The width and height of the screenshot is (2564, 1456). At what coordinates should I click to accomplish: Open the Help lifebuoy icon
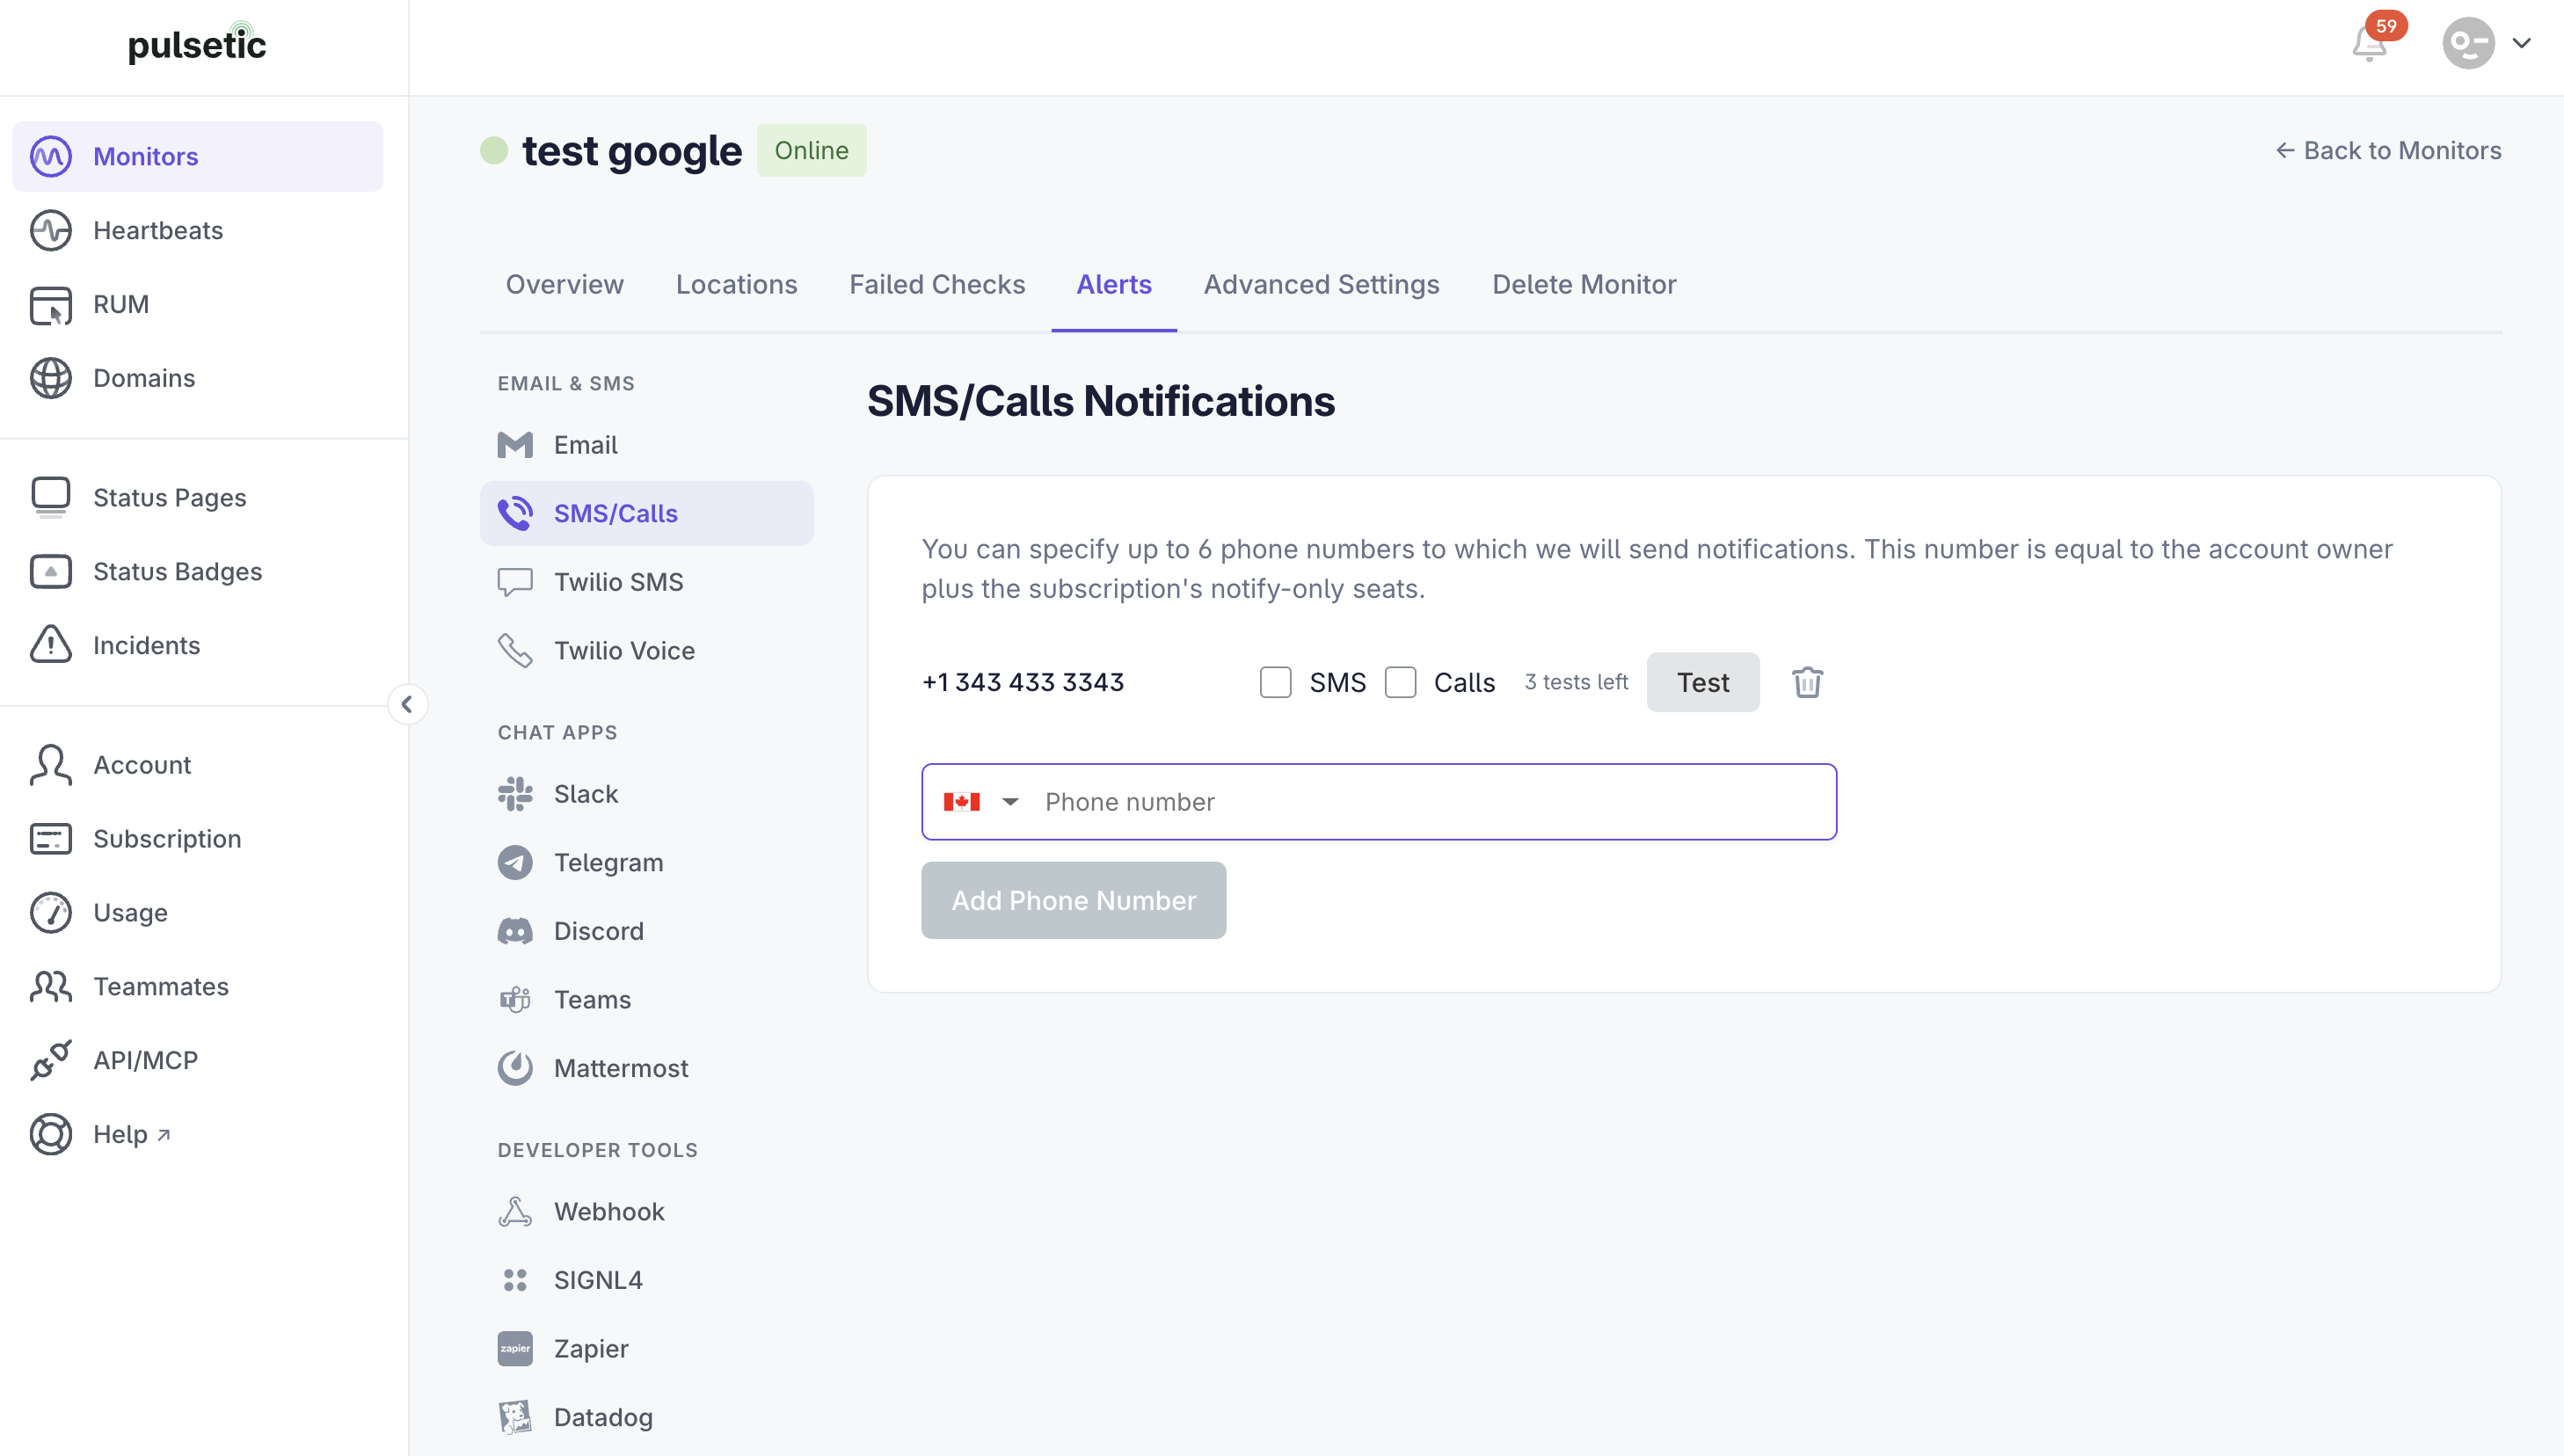(51, 1134)
